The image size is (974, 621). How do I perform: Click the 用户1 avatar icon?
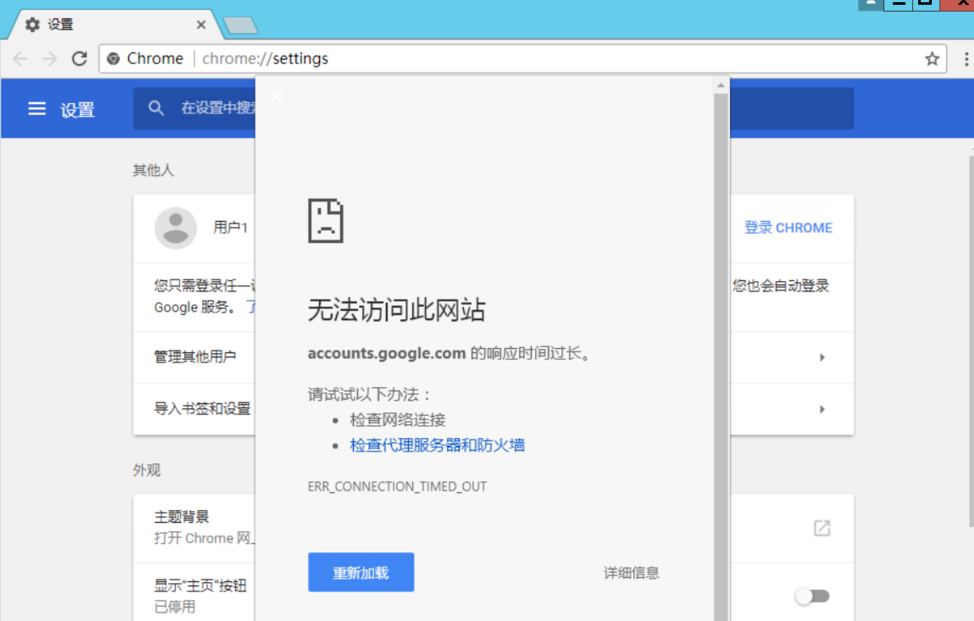click(176, 228)
